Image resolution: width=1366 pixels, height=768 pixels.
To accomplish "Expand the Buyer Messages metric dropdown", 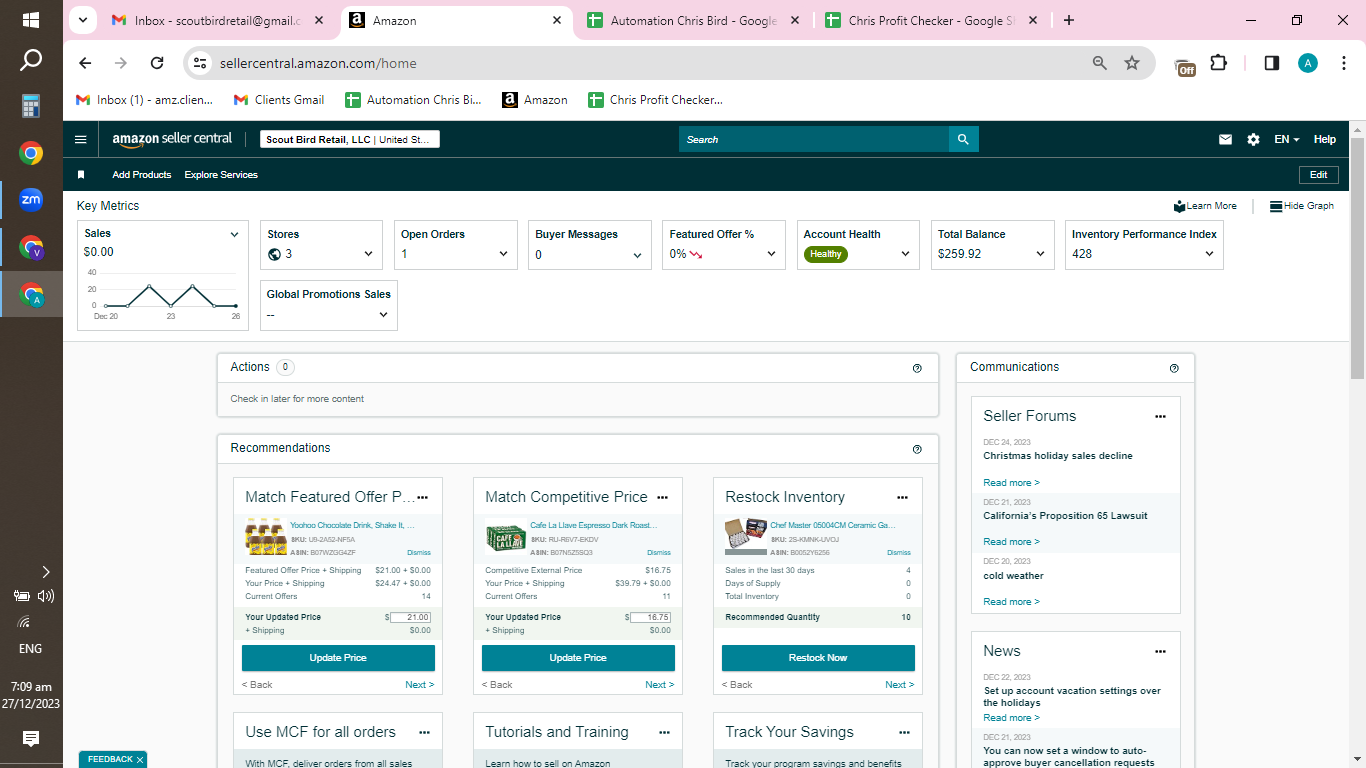I will 637,254.
